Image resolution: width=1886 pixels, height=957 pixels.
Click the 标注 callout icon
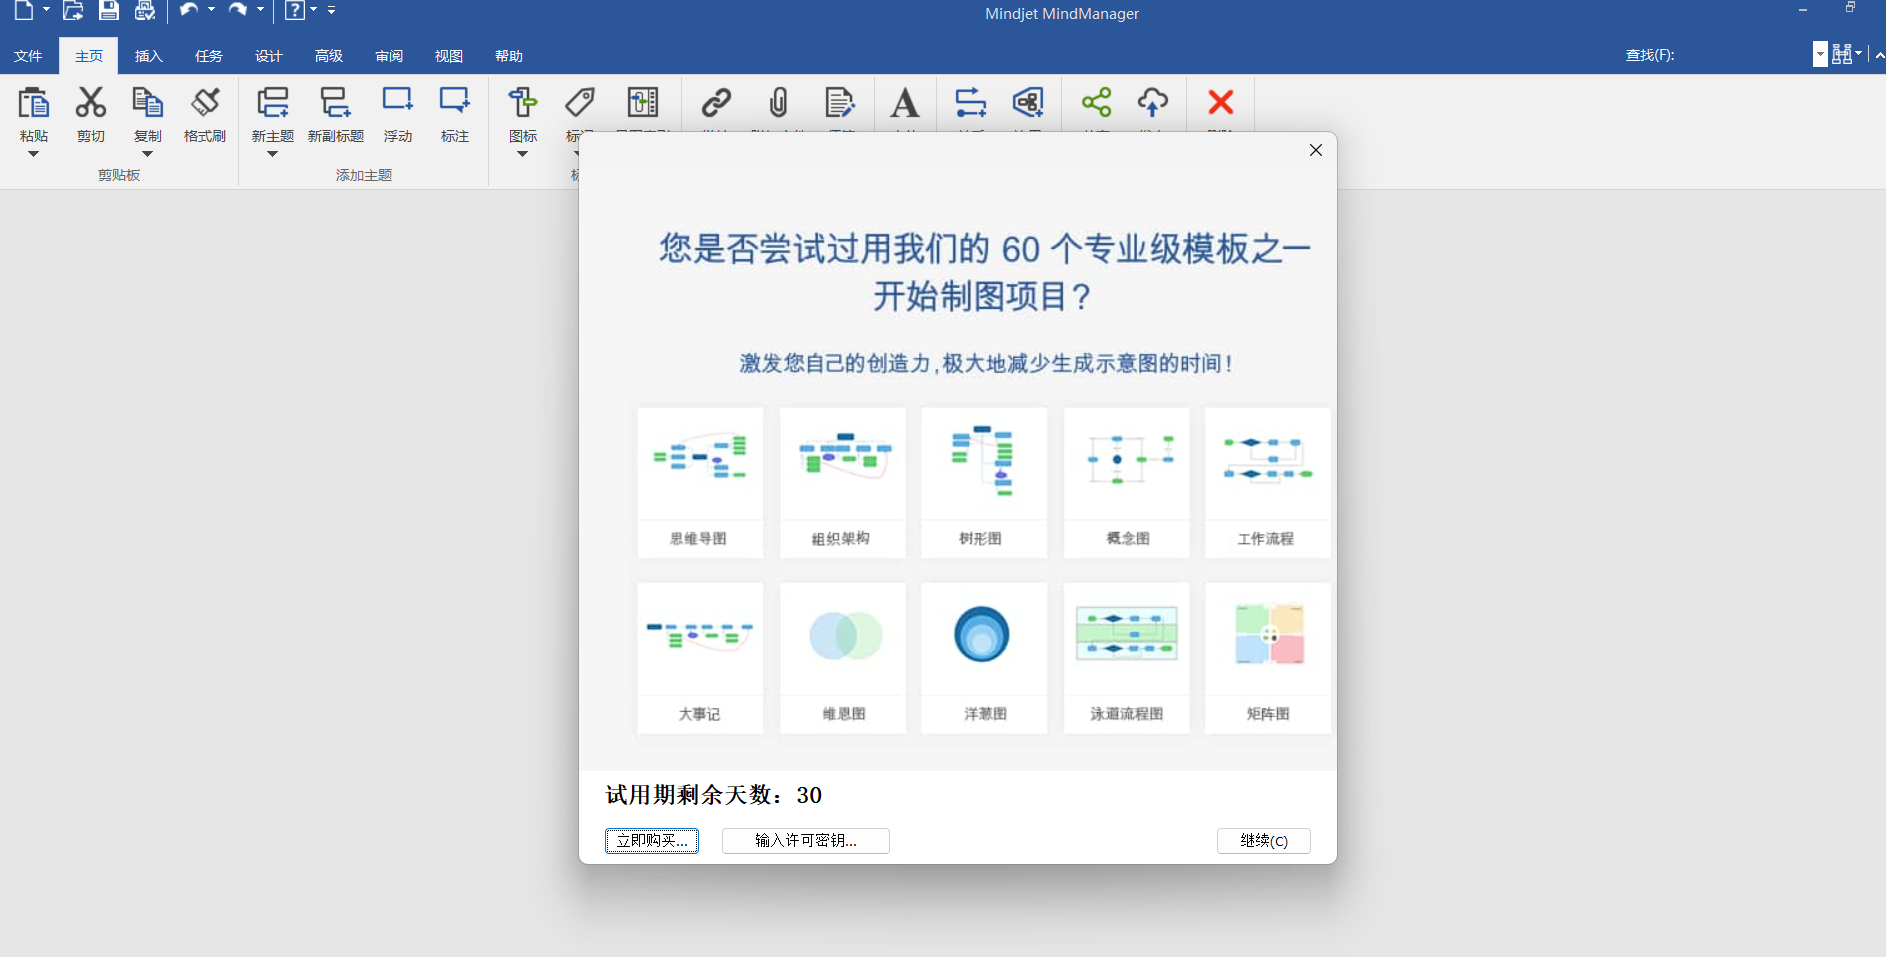(455, 102)
